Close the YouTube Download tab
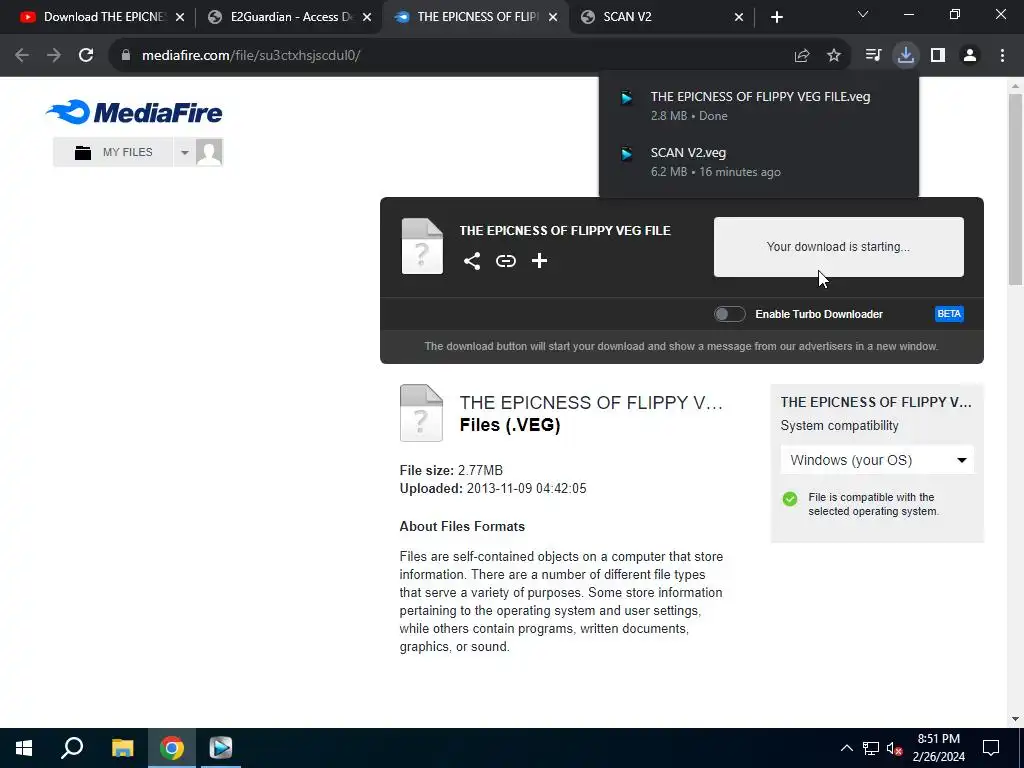The width and height of the screenshot is (1024, 768). (x=180, y=17)
